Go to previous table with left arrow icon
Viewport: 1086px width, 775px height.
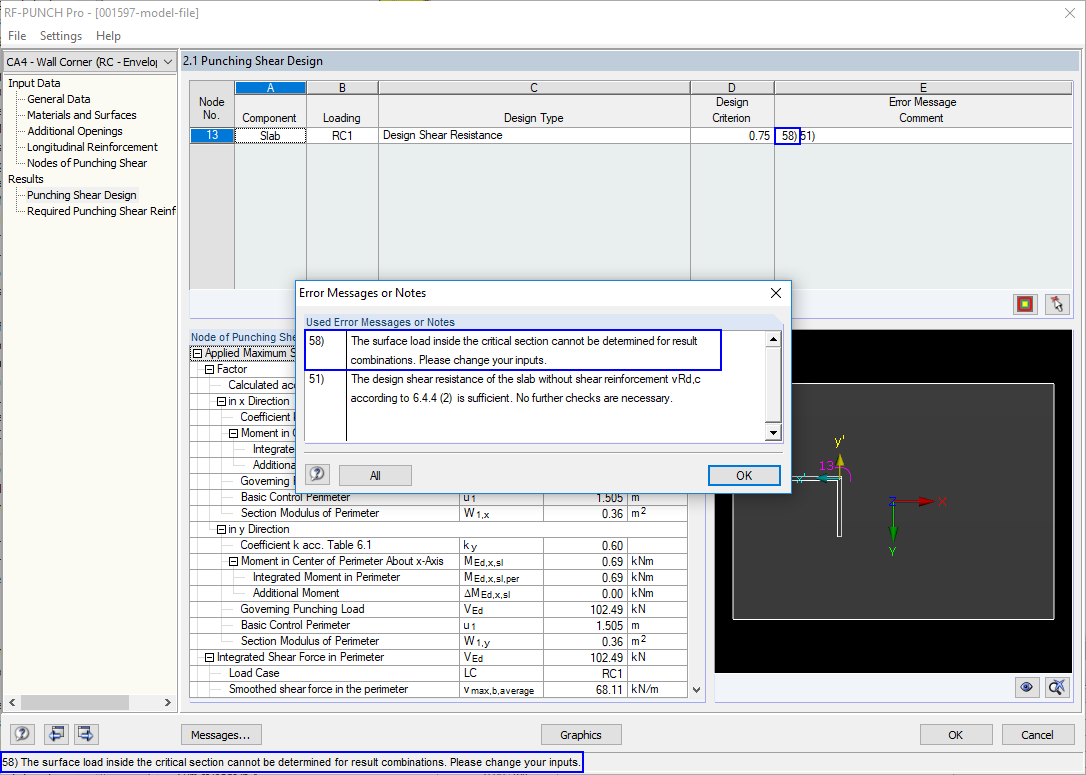tap(56, 734)
